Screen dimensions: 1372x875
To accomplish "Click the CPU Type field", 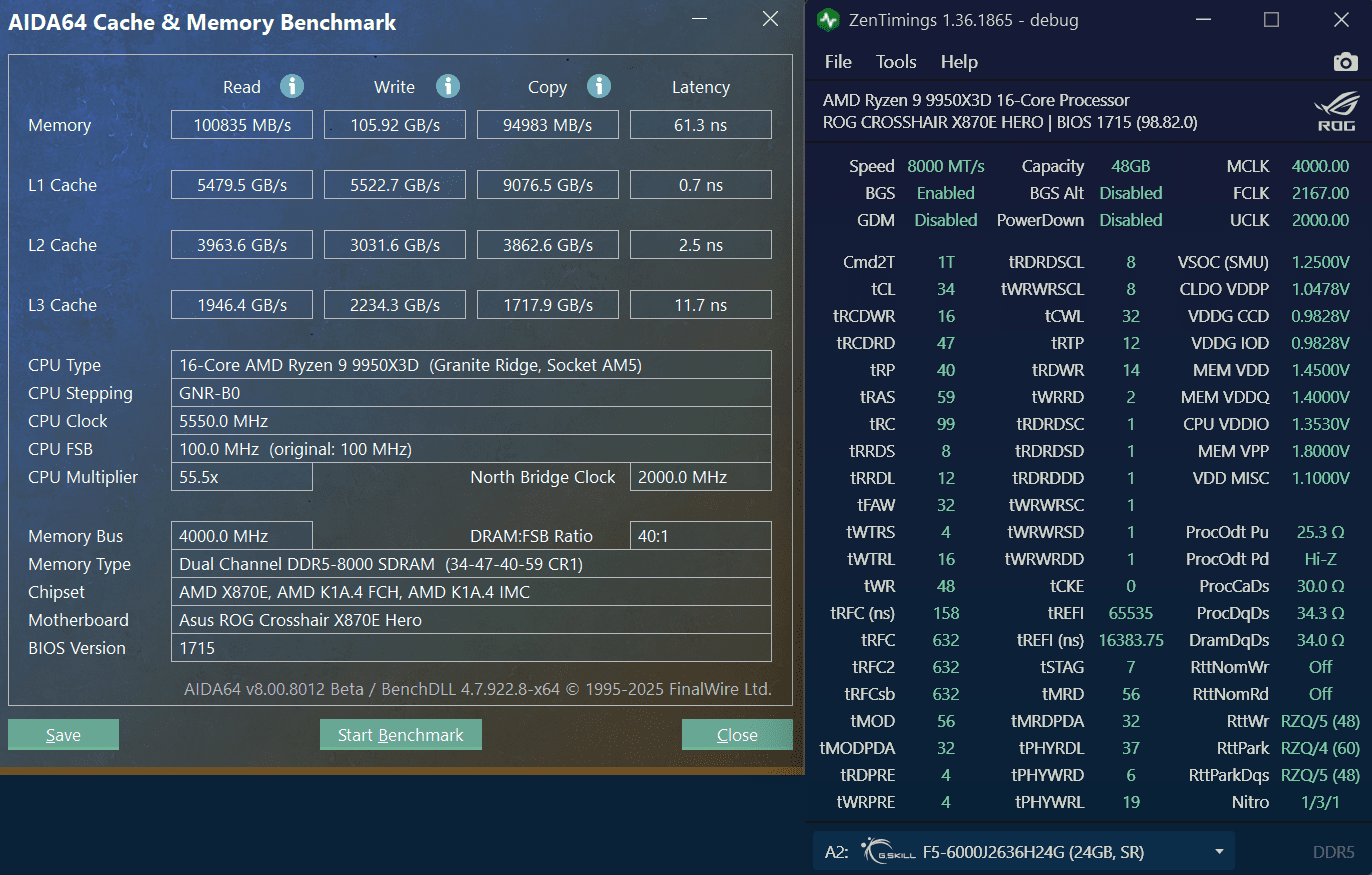I will click(471, 365).
